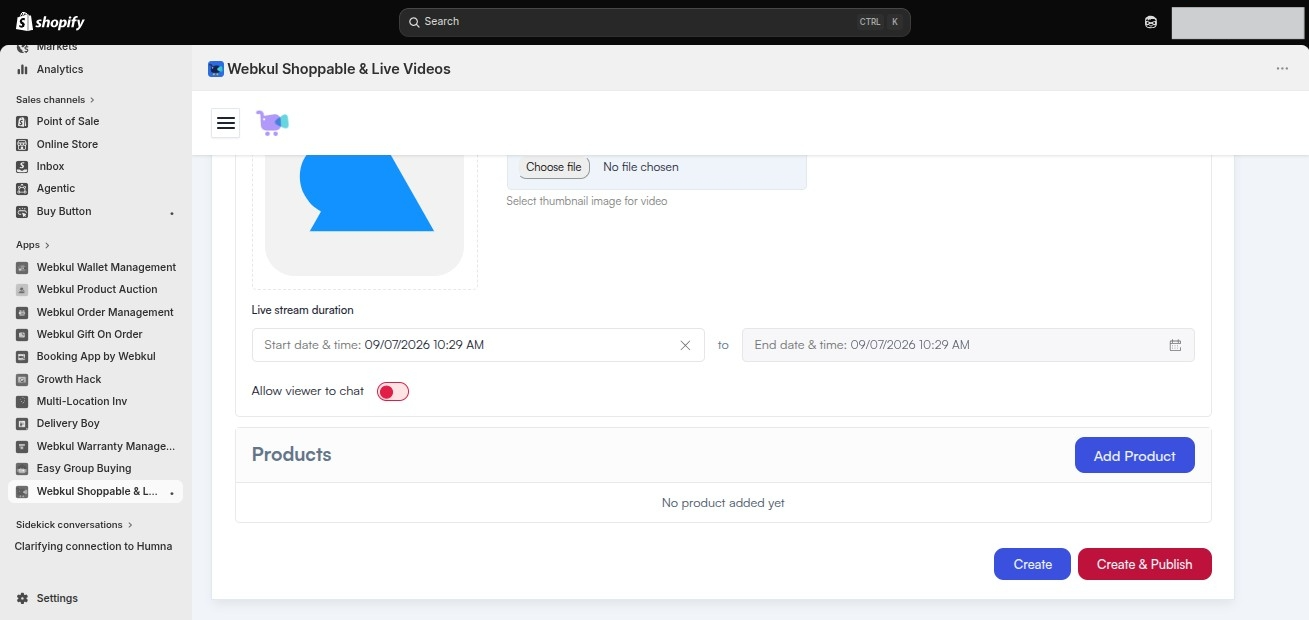Click the Webkul Gift On Order icon
Image resolution: width=1309 pixels, height=620 pixels.
click(x=22, y=334)
